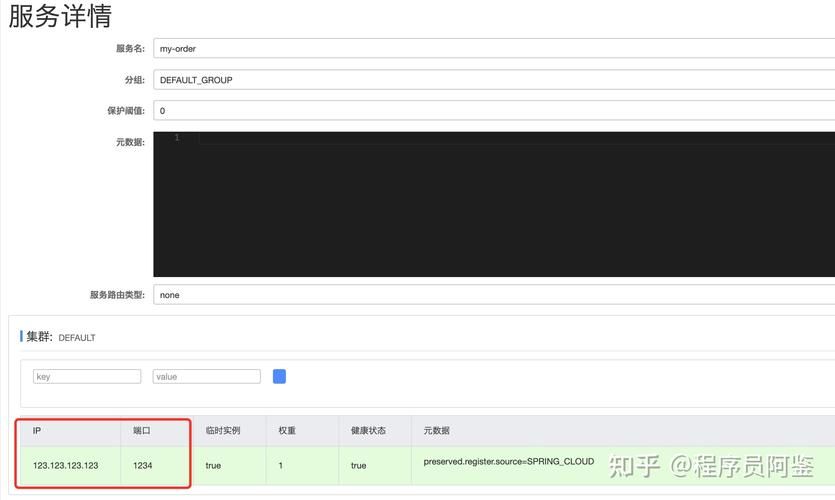This screenshot has height=500, width=835.
Task: Click line number 1 in metadata editor
Action: (x=177, y=138)
